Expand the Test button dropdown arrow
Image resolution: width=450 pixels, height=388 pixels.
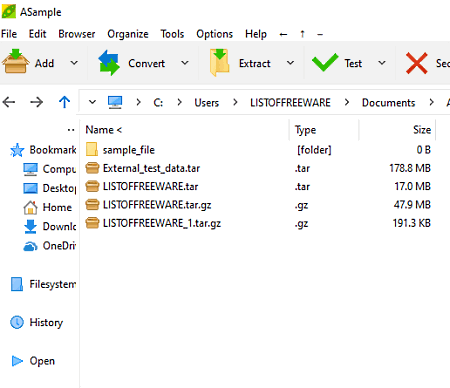click(382, 63)
